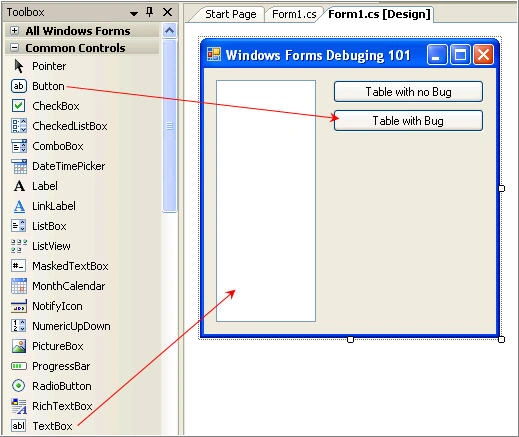Click the form's bottom-right corner resize handle
Screen dimensions: 519x437
[x=501, y=339]
